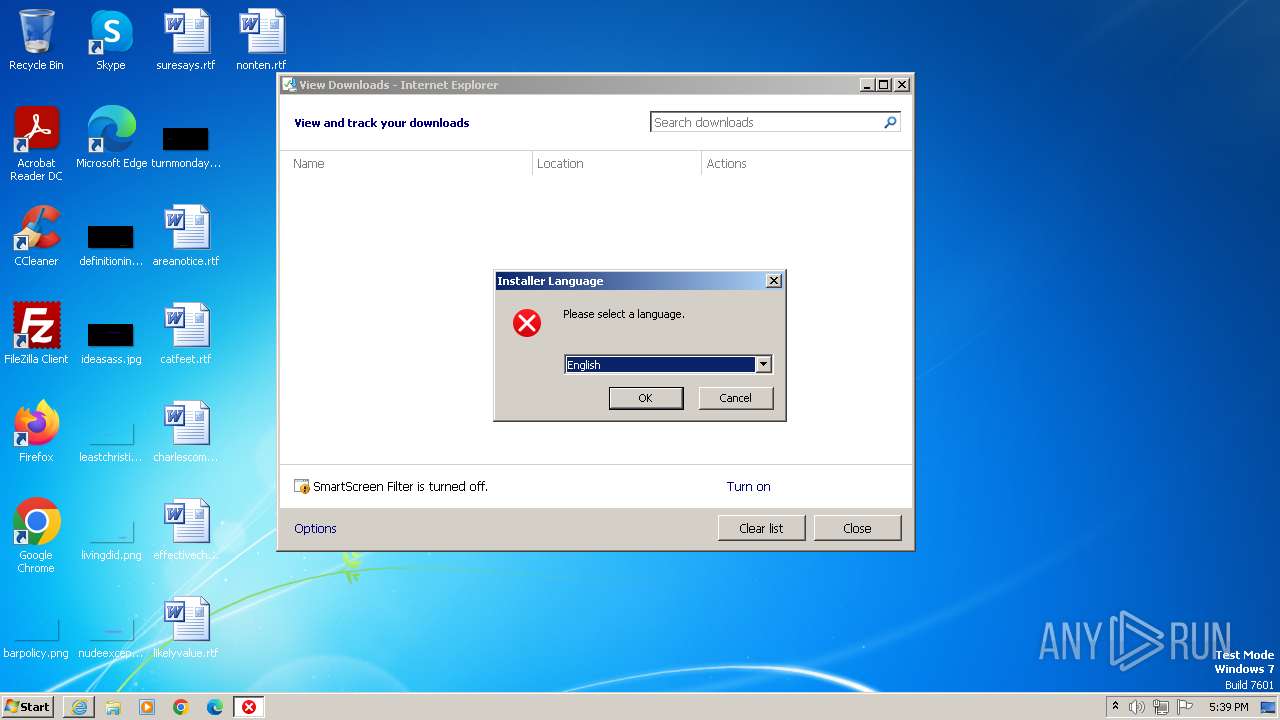Viewport: 1280px width, 720px height.
Task: Select the effectivech desktop file icon
Action: pyautogui.click(x=186, y=530)
